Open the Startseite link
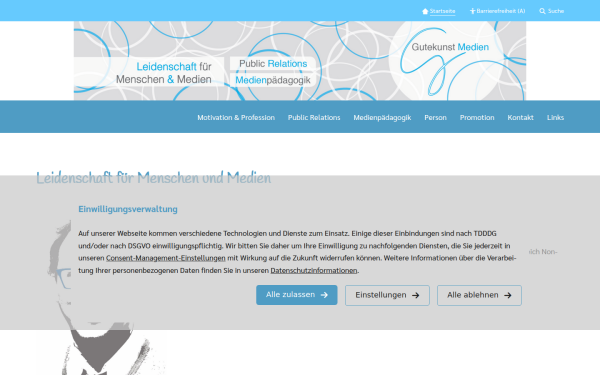This screenshot has width=600, height=375. pyautogui.click(x=442, y=11)
